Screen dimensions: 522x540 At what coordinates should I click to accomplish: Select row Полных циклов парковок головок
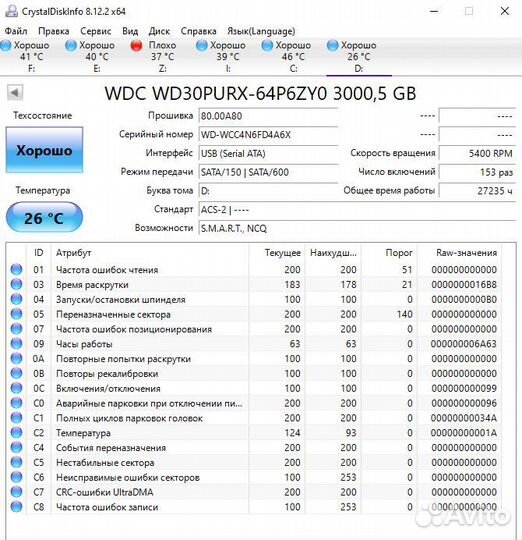coord(254,418)
